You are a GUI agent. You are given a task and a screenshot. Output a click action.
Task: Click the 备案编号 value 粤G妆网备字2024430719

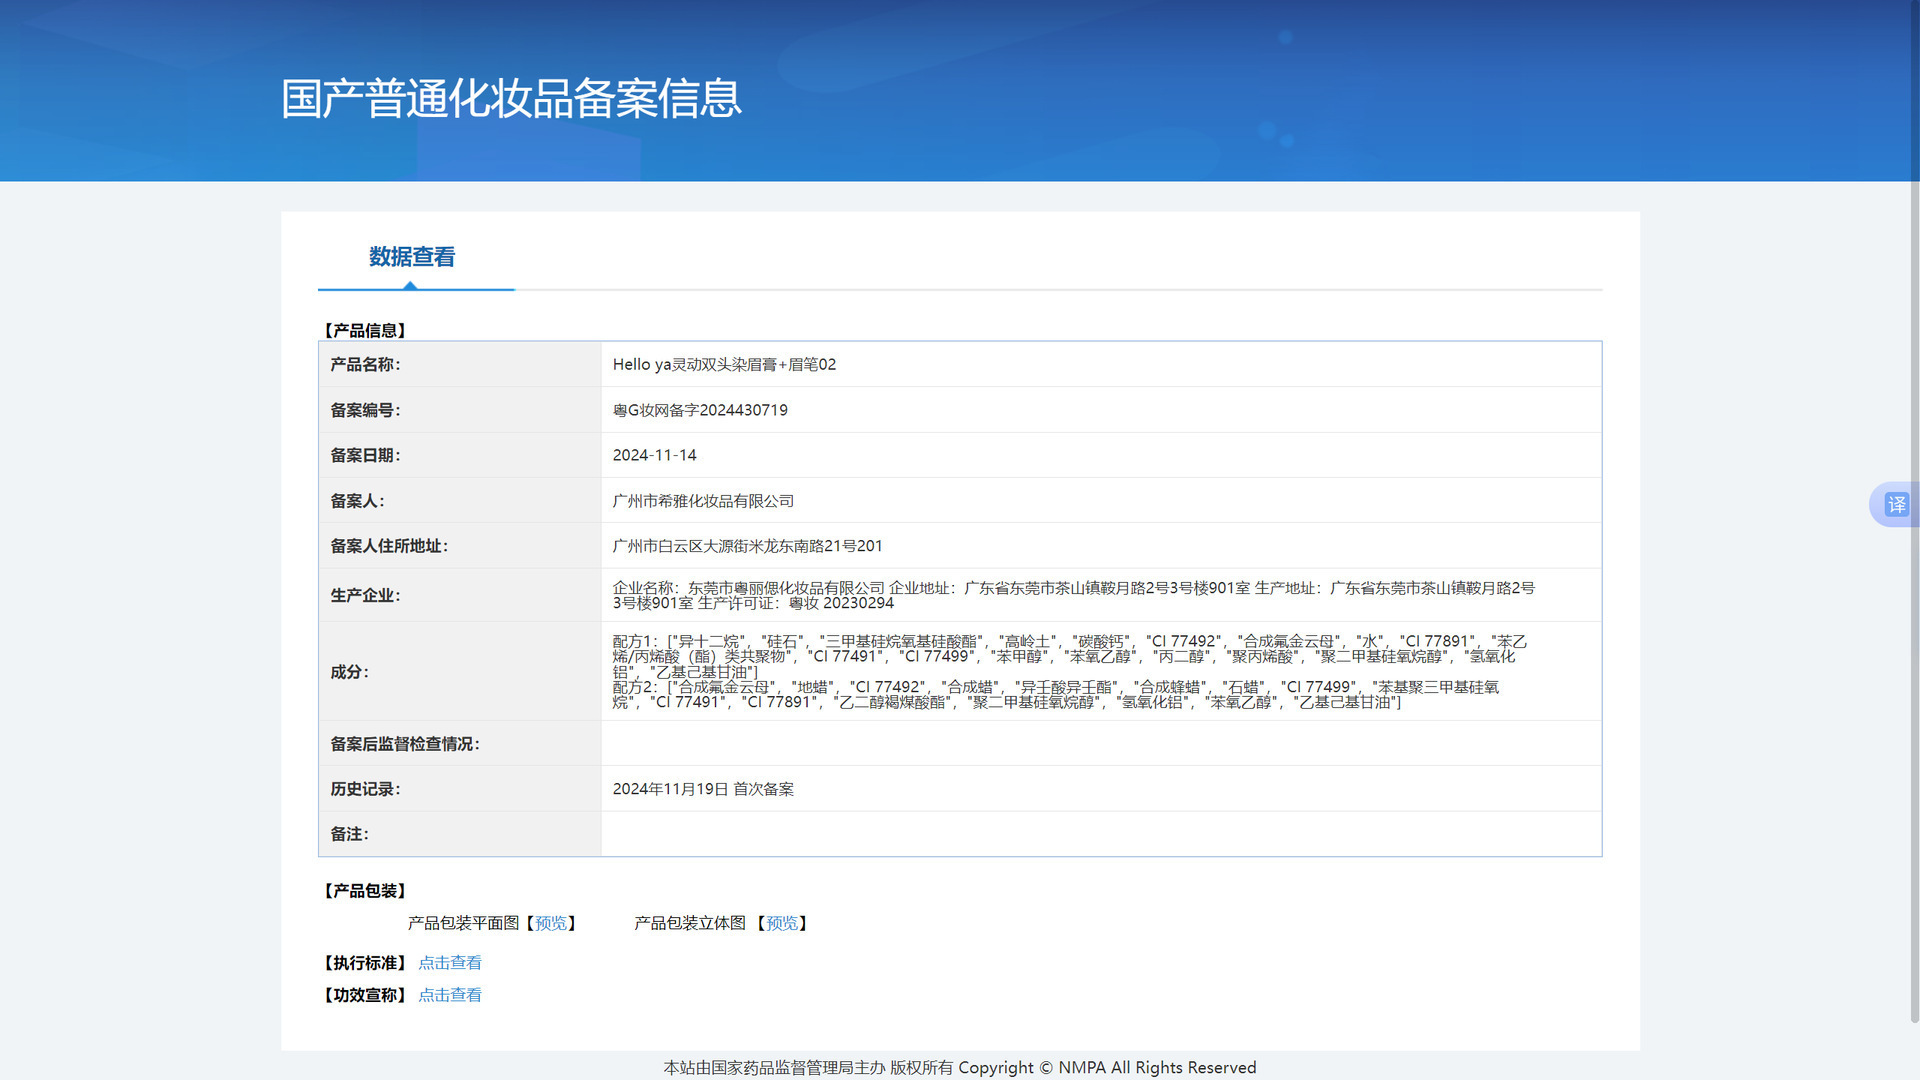click(700, 410)
